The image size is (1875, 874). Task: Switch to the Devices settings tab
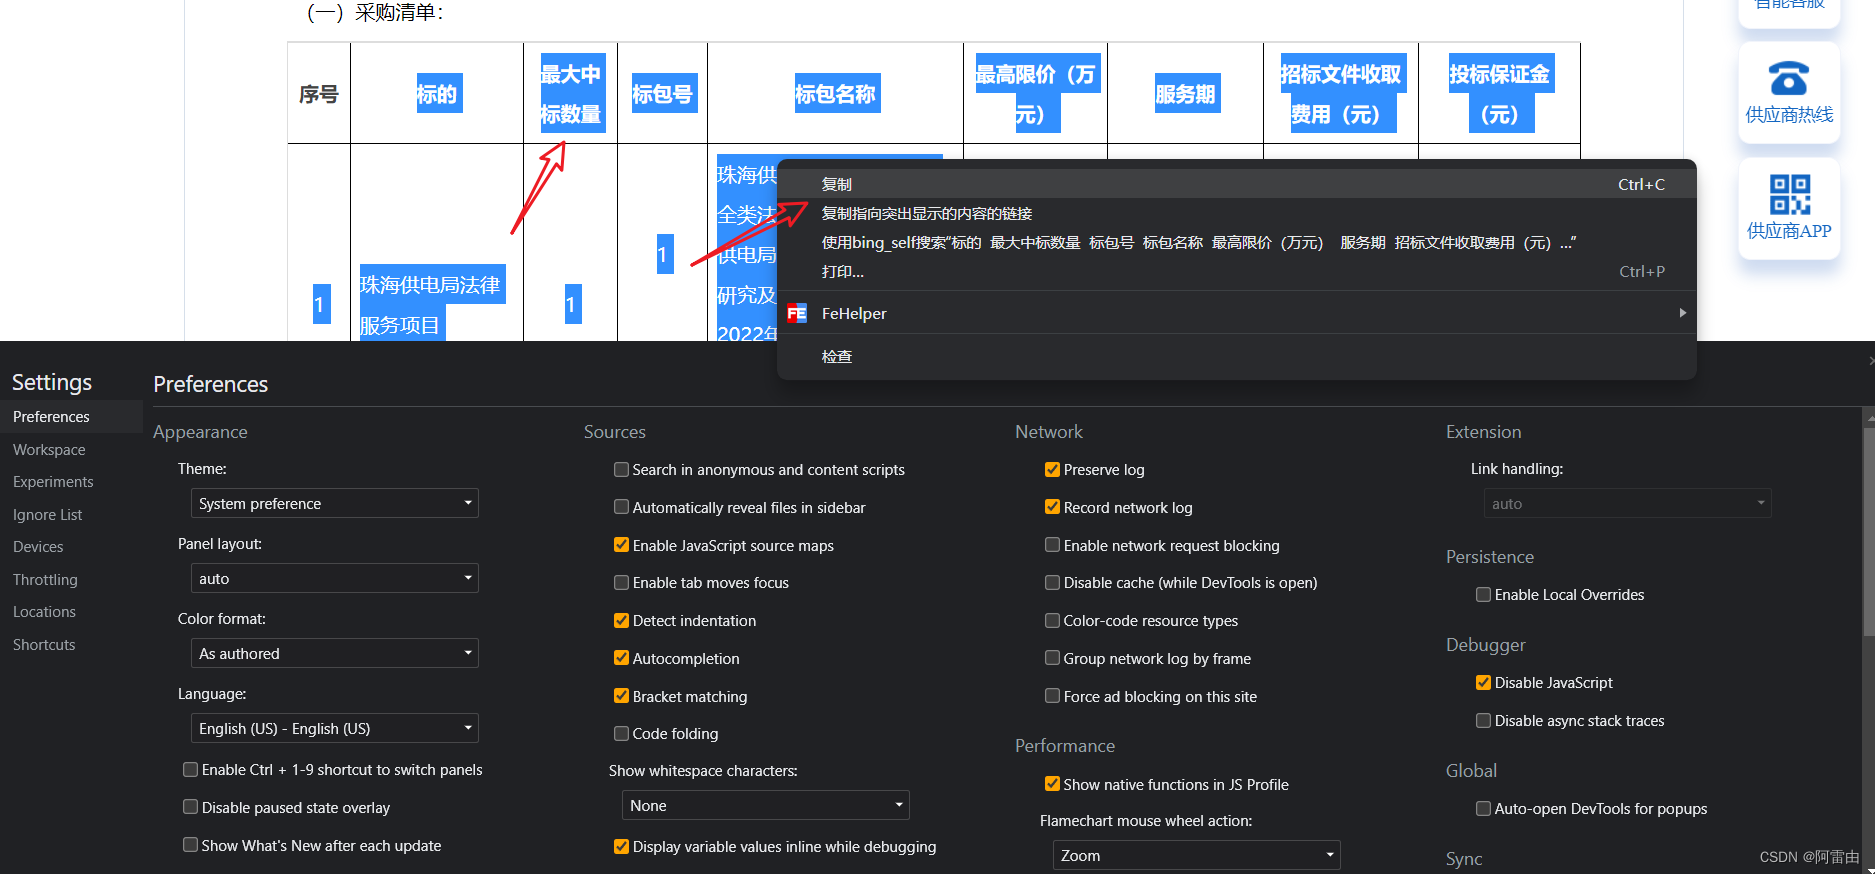[71, 546]
